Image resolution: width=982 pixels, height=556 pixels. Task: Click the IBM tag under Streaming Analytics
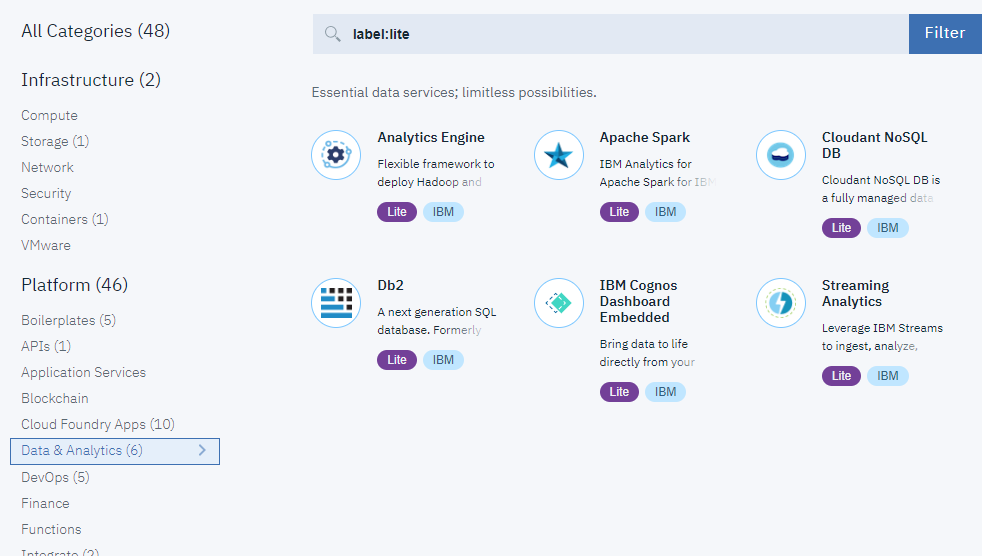[888, 376]
